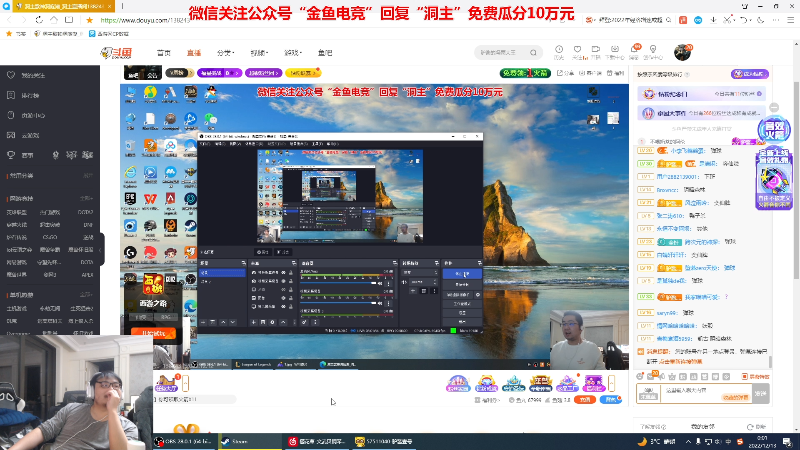The height and width of the screenshot is (450, 800).
Task: Focus the douyu.com address bar
Action: point(145,20)
